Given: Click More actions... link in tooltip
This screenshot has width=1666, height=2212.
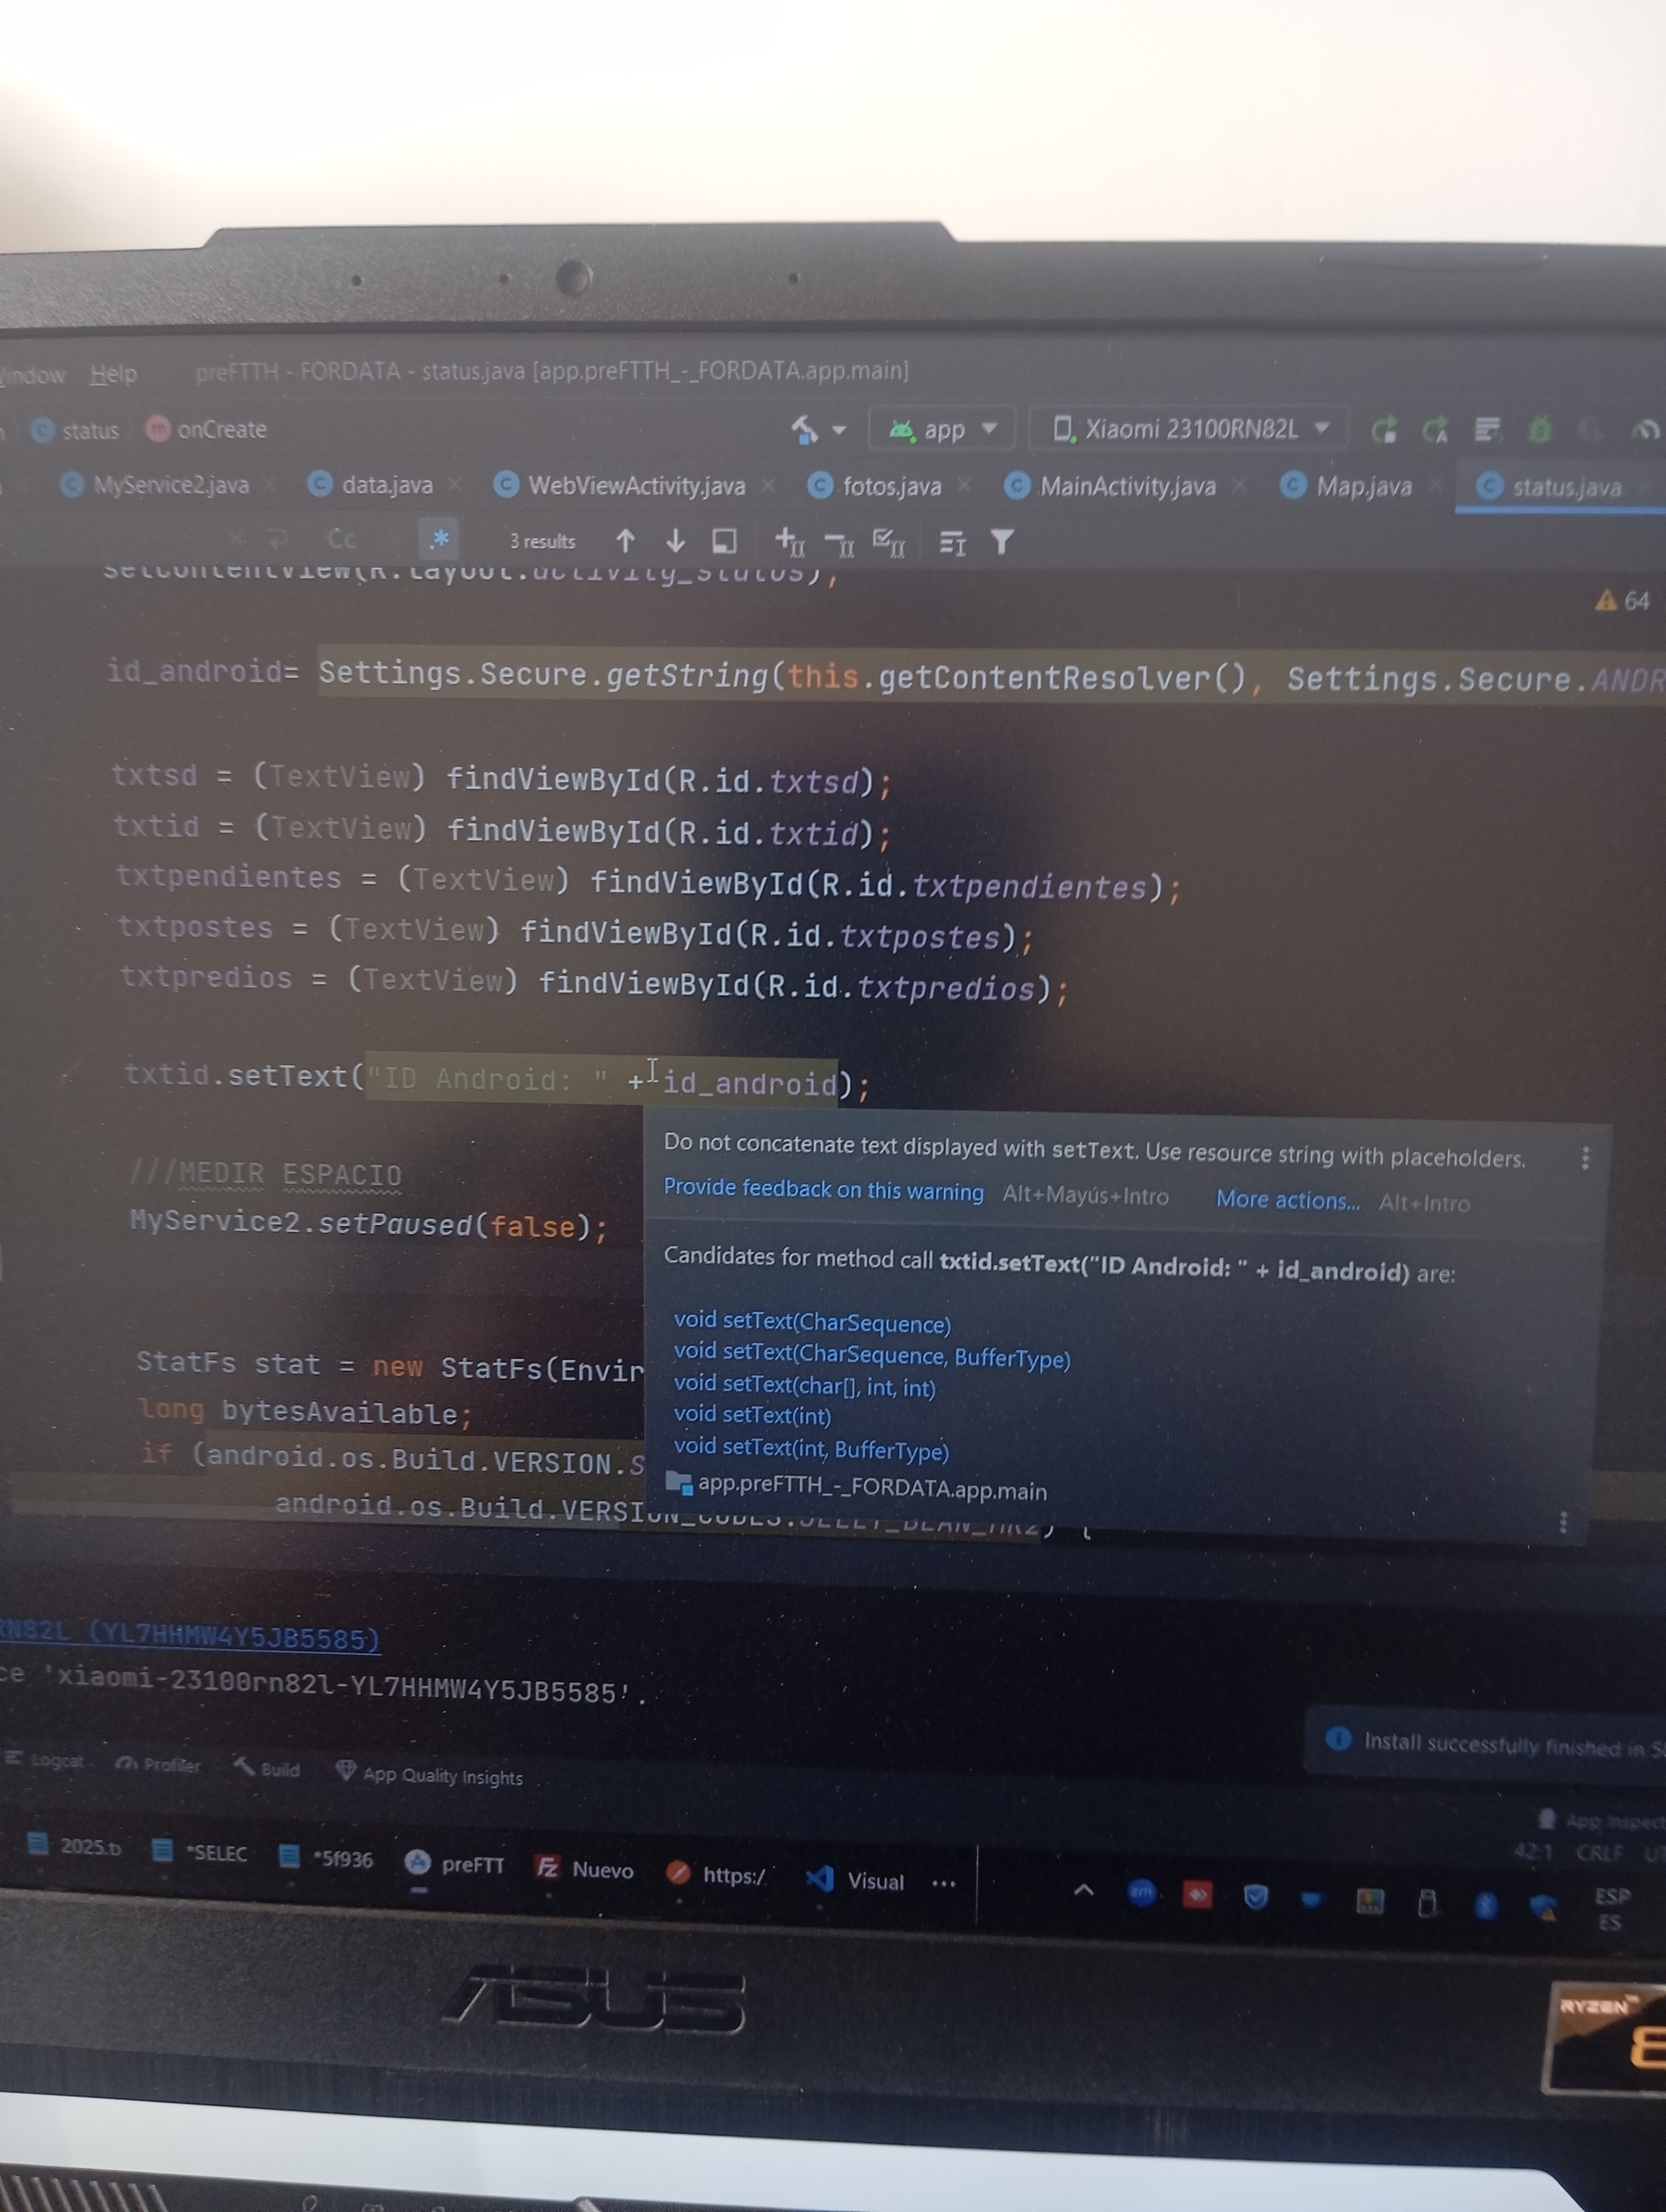Looking at the screenshot, I should pyautogui.click(x=1287, y=1199).
